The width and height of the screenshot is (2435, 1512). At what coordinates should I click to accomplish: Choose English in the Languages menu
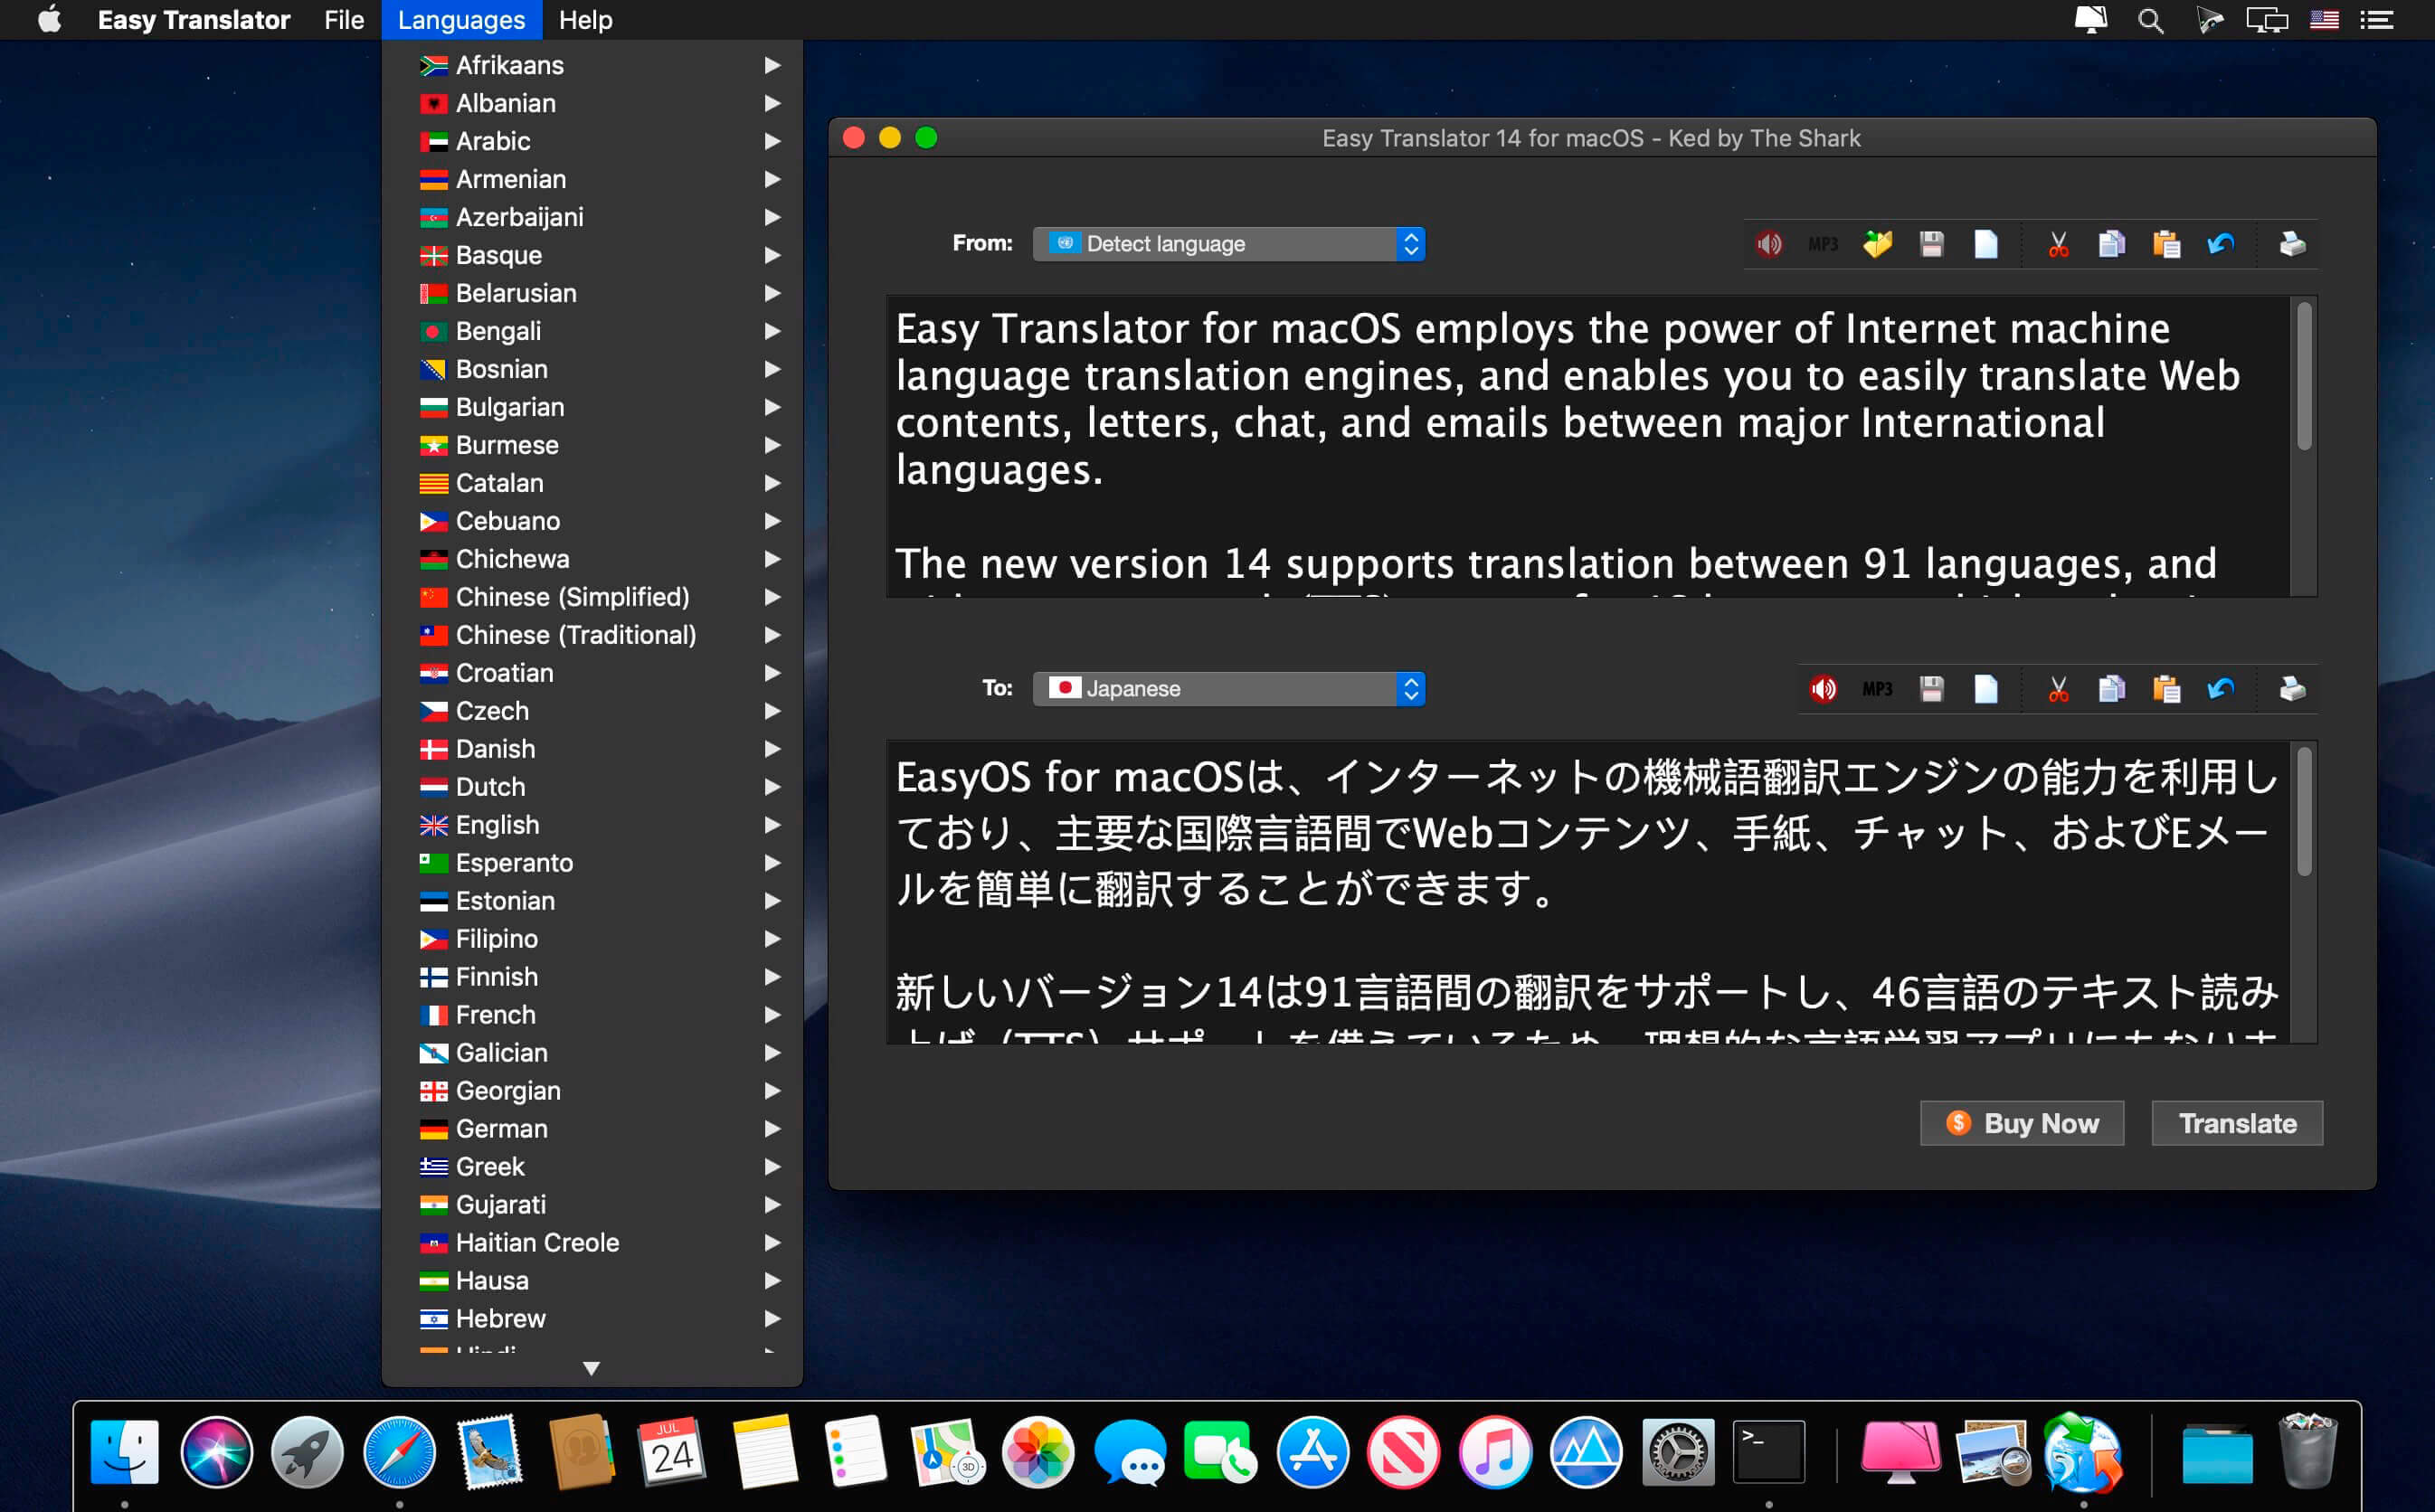click(x=592, y=825)
